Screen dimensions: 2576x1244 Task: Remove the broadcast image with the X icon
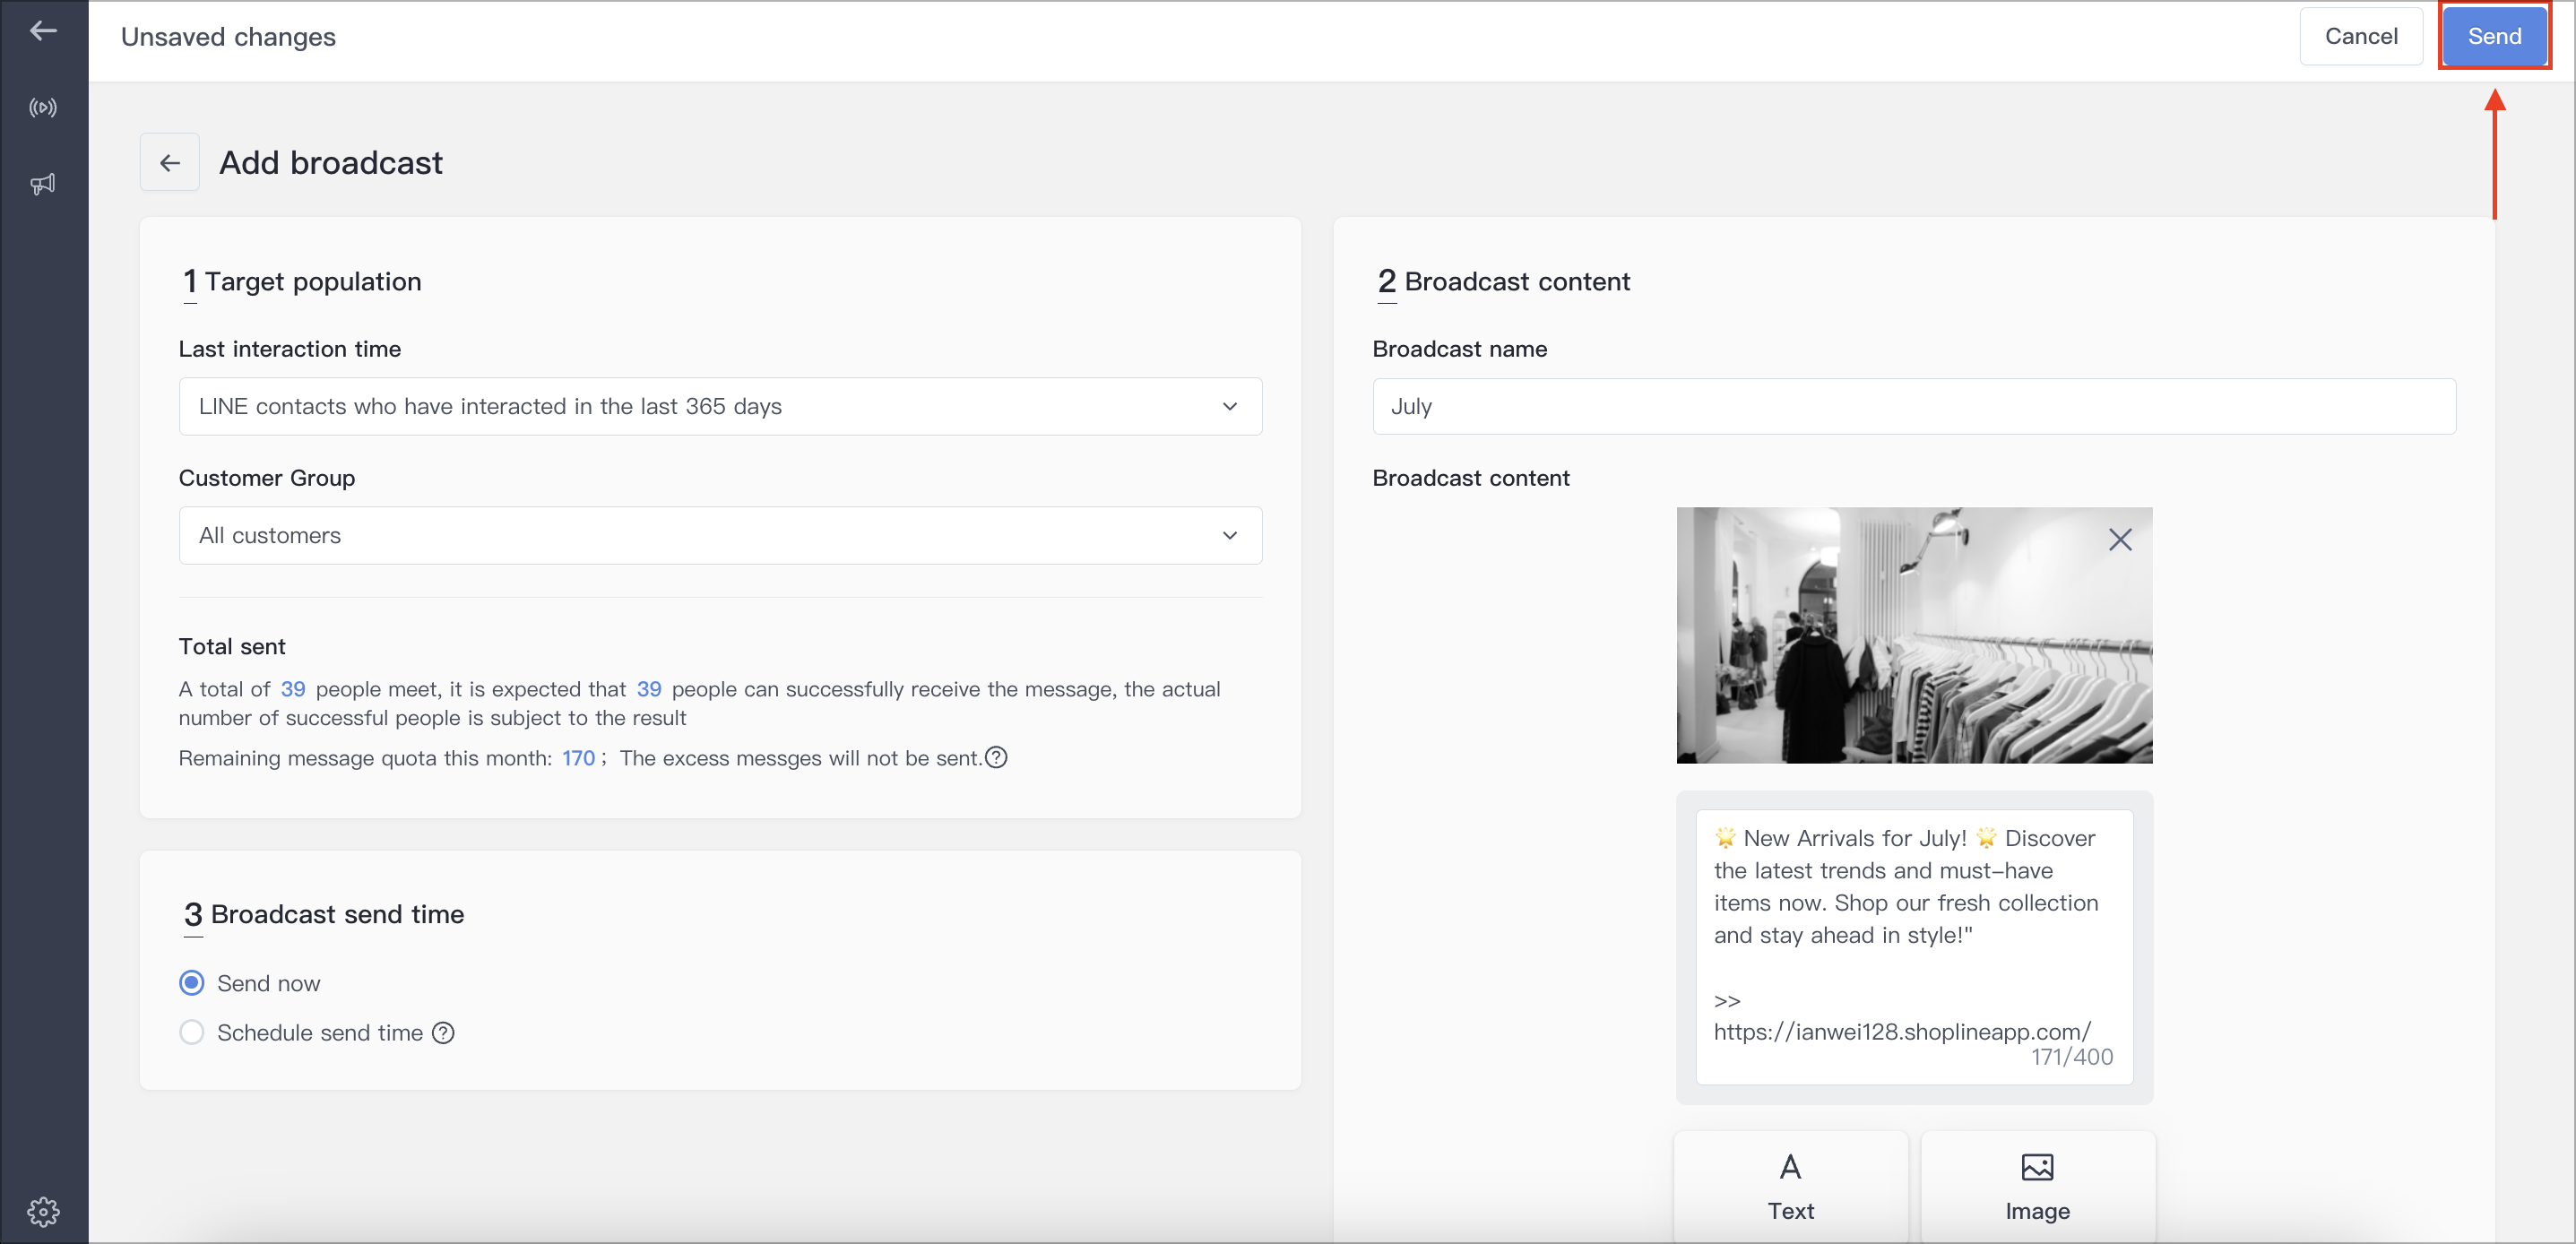coord(2119,540)
